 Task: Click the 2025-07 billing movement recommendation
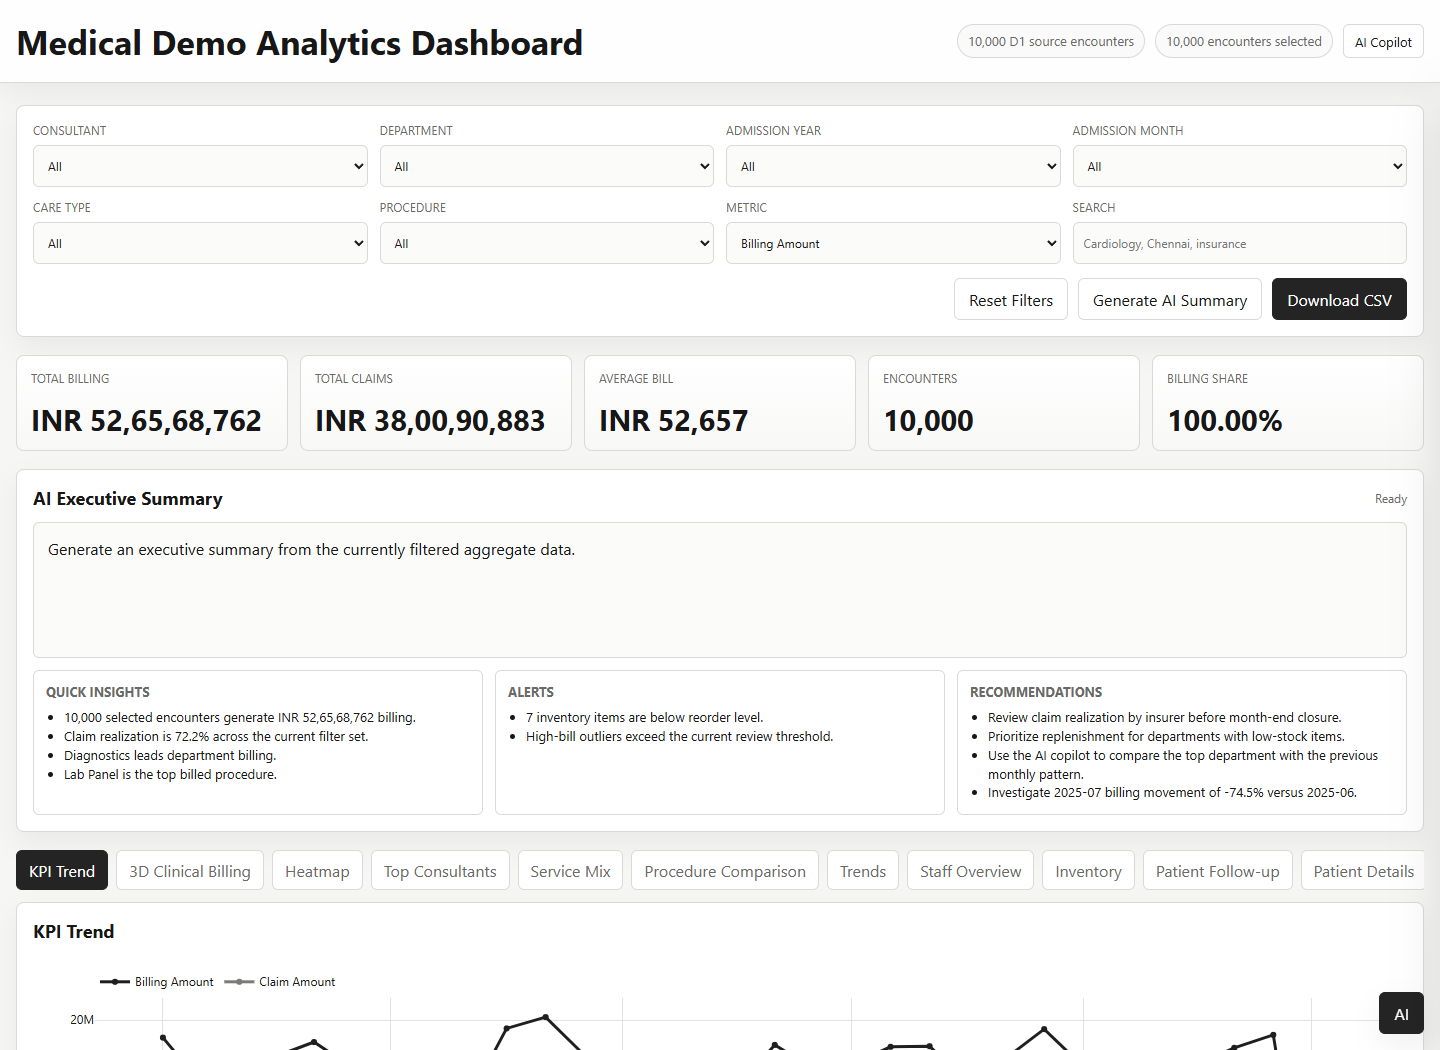click(1172, 792)
